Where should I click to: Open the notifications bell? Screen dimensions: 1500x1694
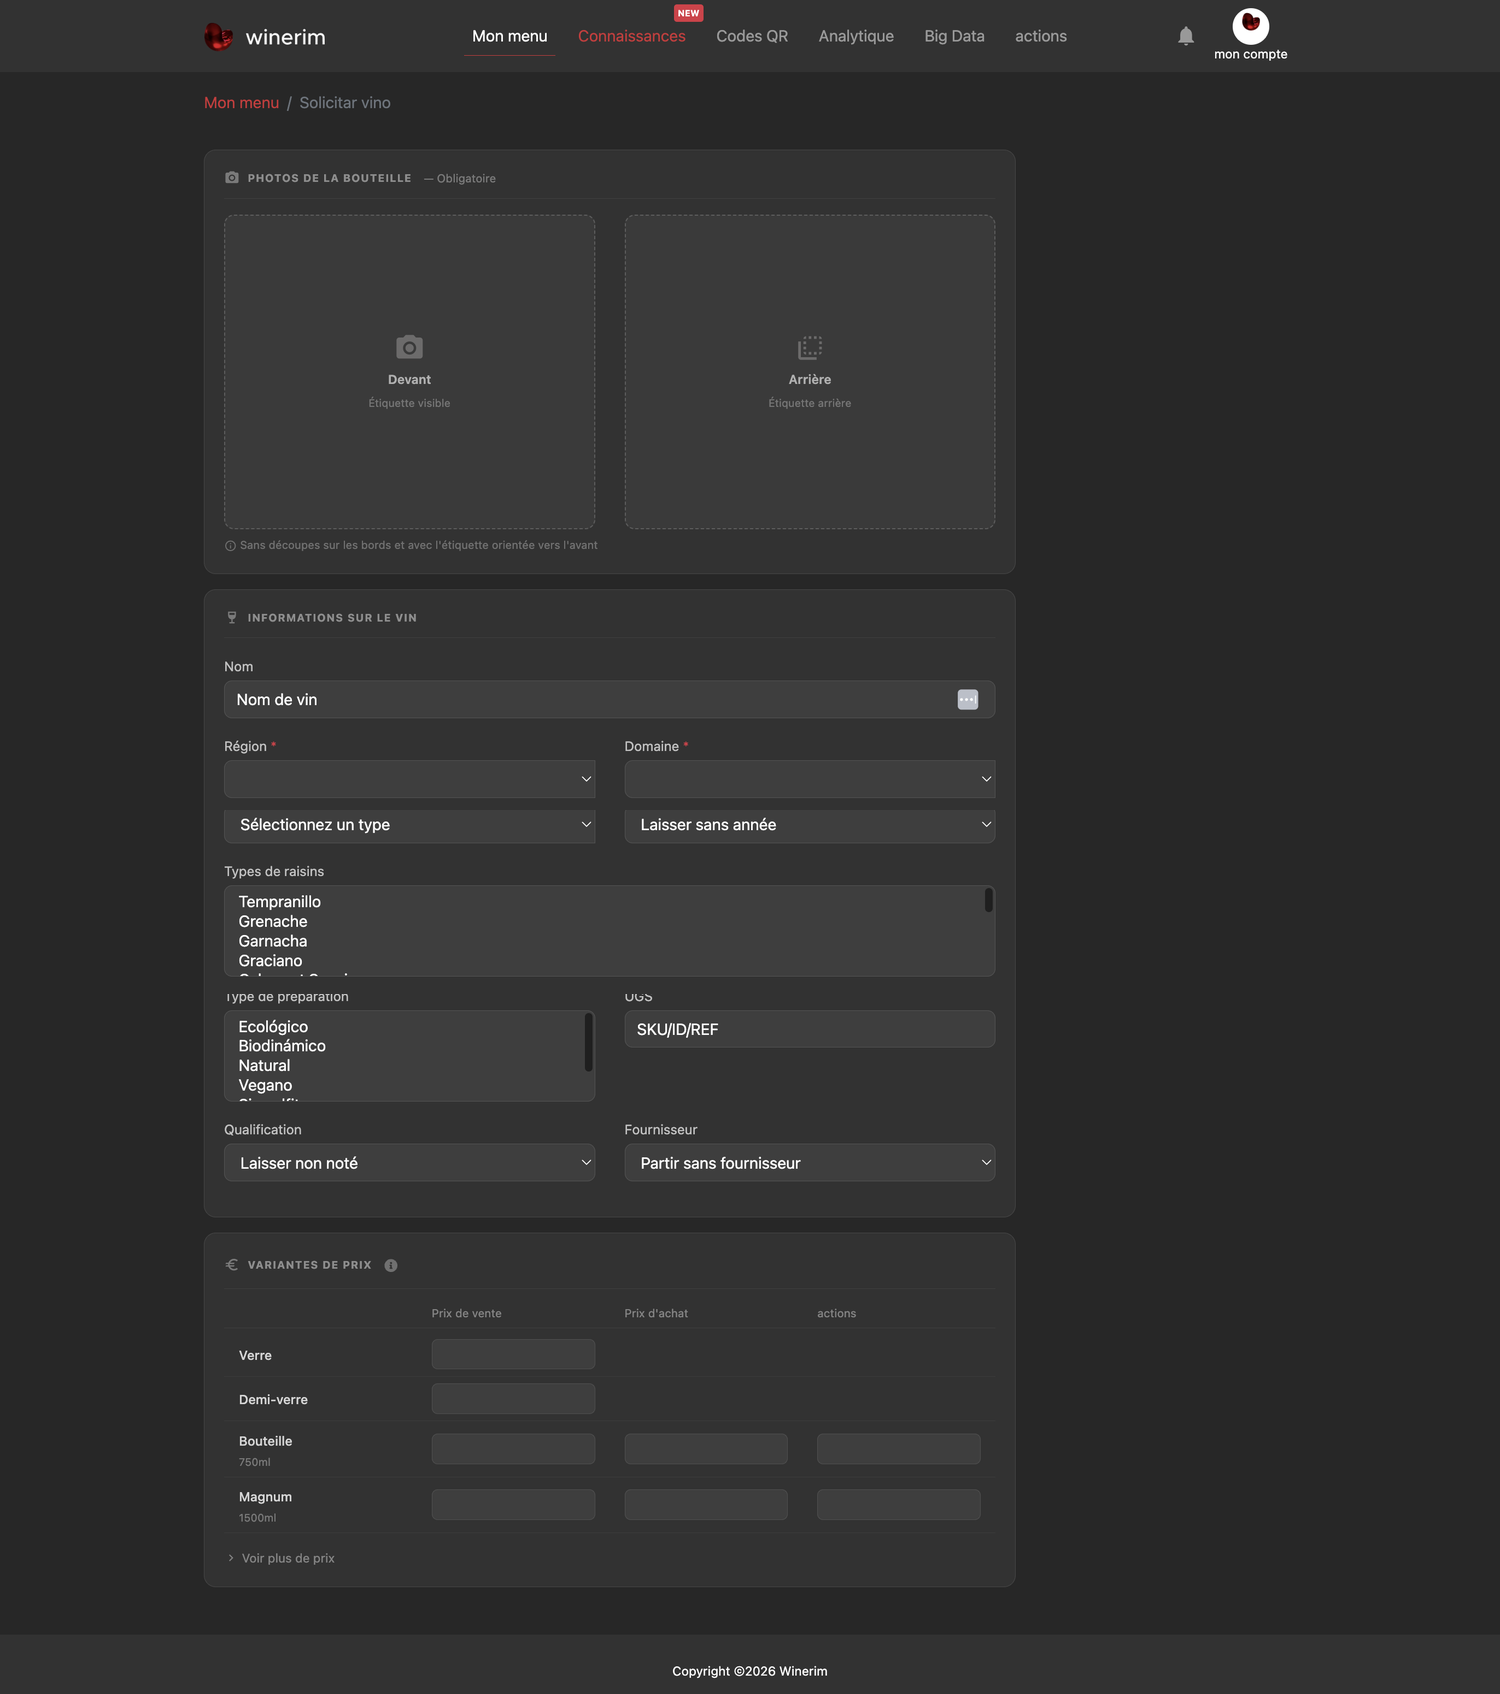1186,36
